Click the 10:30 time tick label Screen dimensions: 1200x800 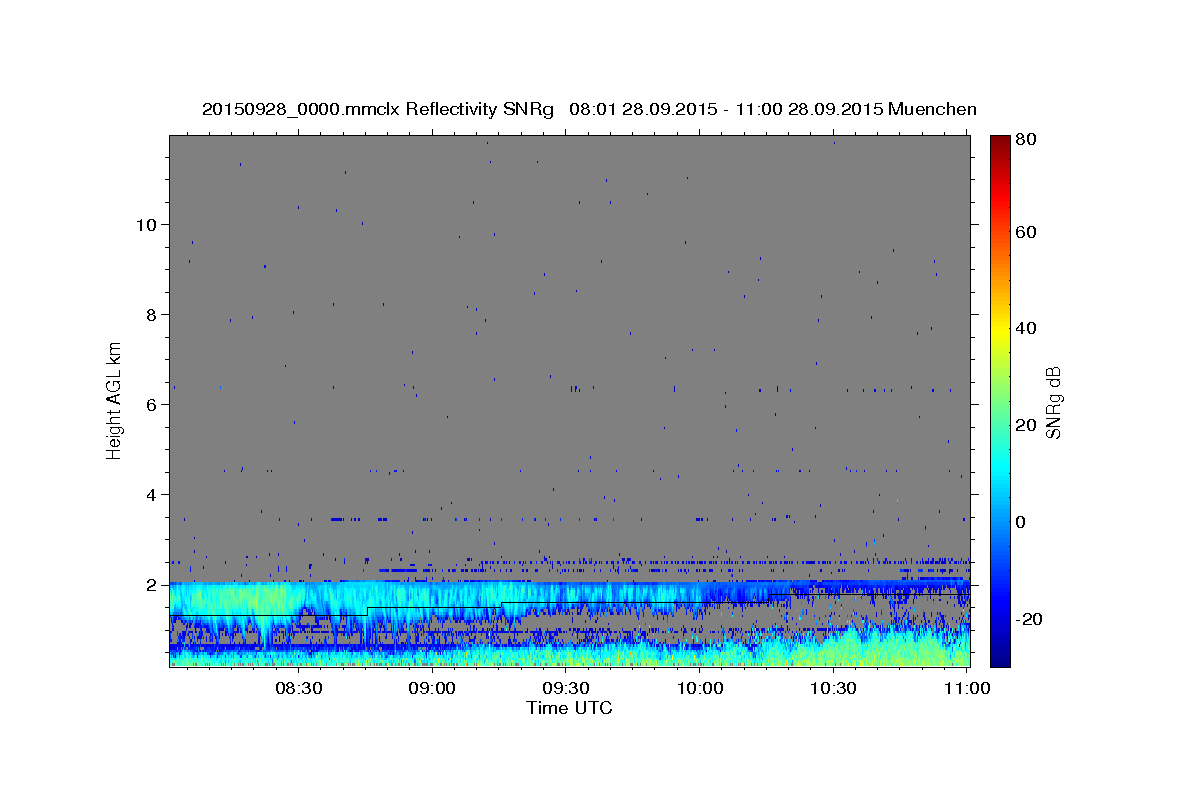coord(833,688)
